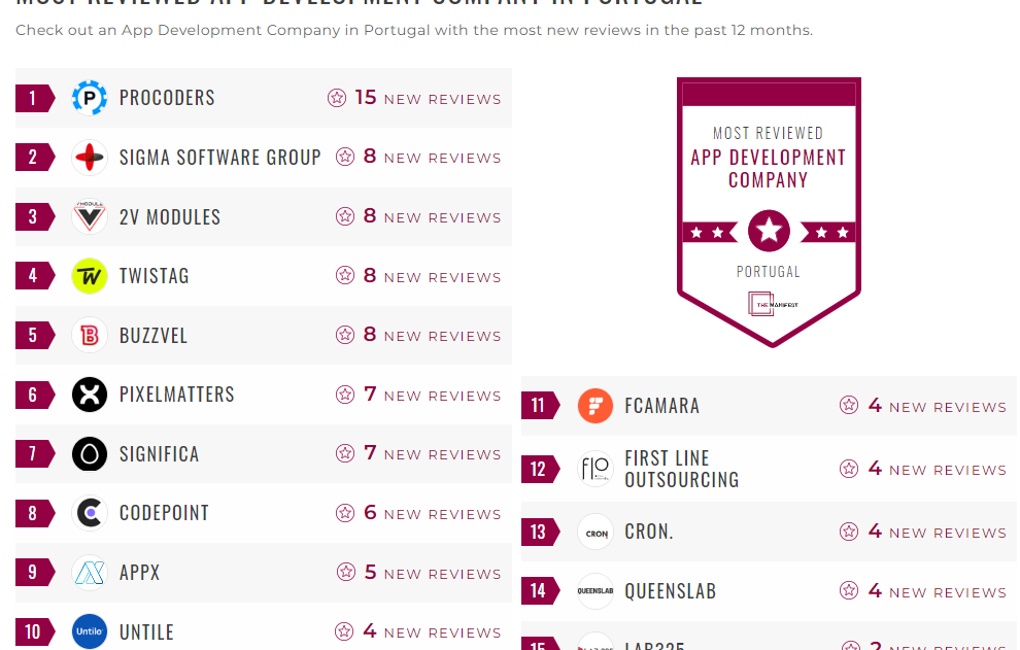Click the ProCoders logo icon
Viewport: 1020px width, 650px height.
point(90,98)
